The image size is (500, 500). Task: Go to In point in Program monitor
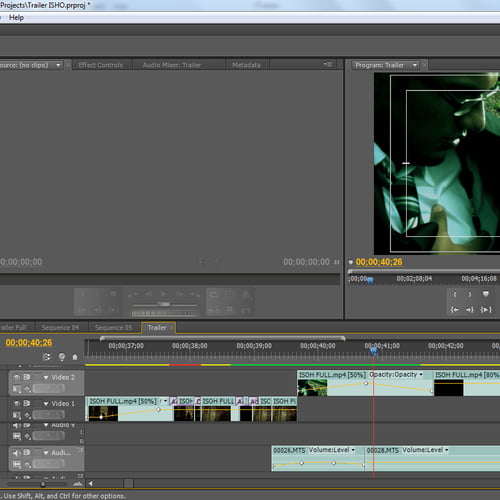tap(455, 310)
